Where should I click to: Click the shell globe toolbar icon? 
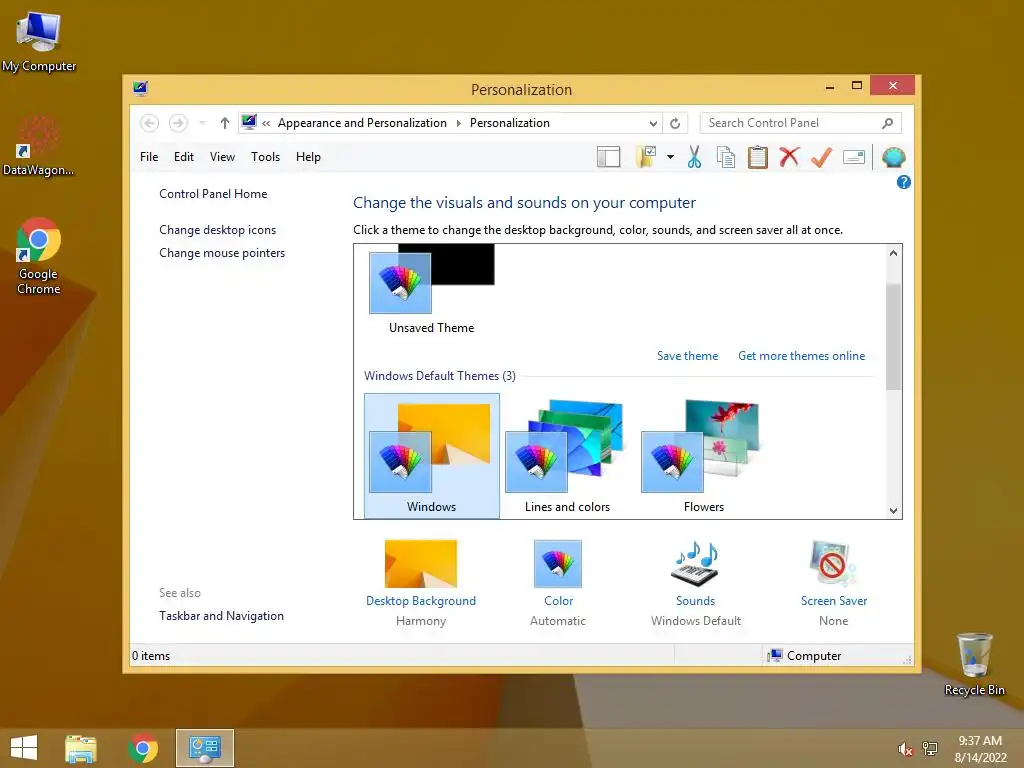coord(893,157)
